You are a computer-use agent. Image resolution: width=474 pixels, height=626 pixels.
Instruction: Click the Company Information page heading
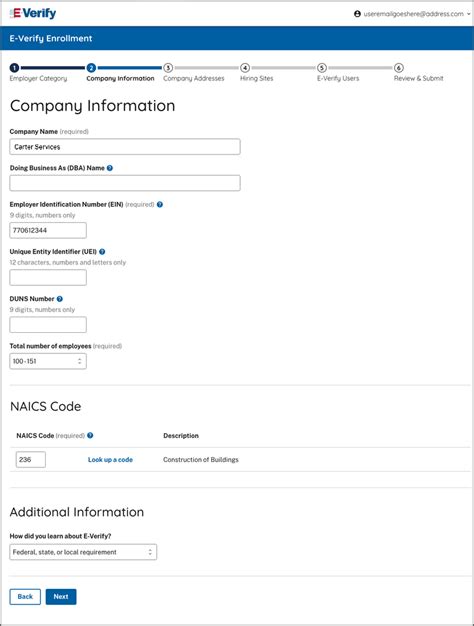(93, 106)
